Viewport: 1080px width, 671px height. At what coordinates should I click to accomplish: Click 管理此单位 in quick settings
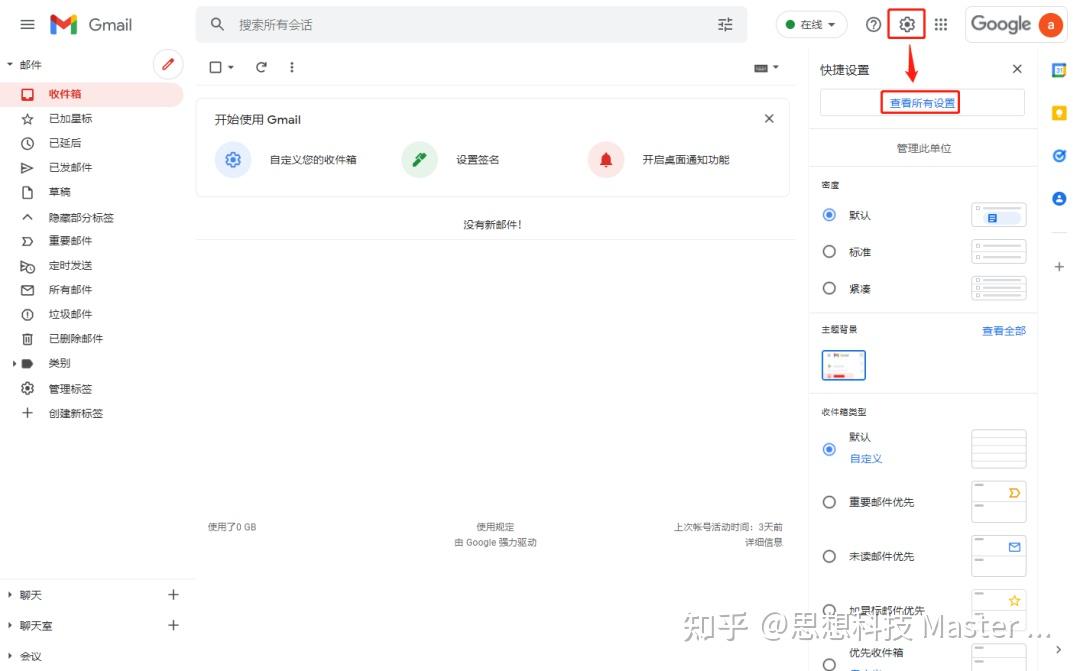click(x=923, y=148)
